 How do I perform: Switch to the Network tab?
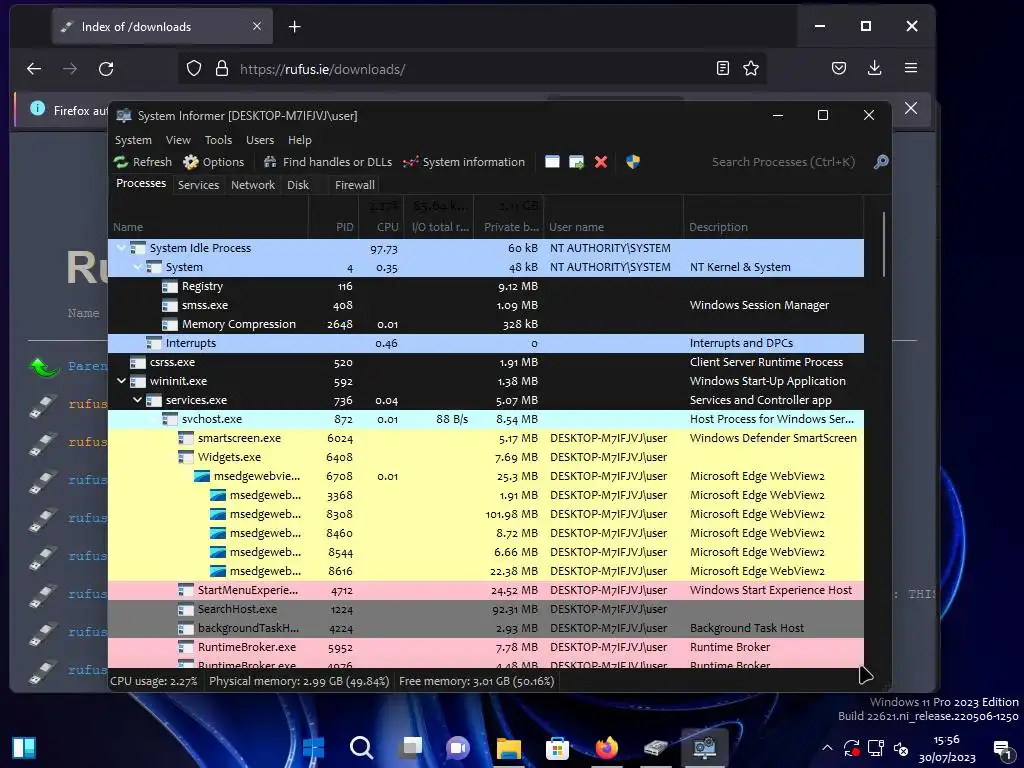253,185
